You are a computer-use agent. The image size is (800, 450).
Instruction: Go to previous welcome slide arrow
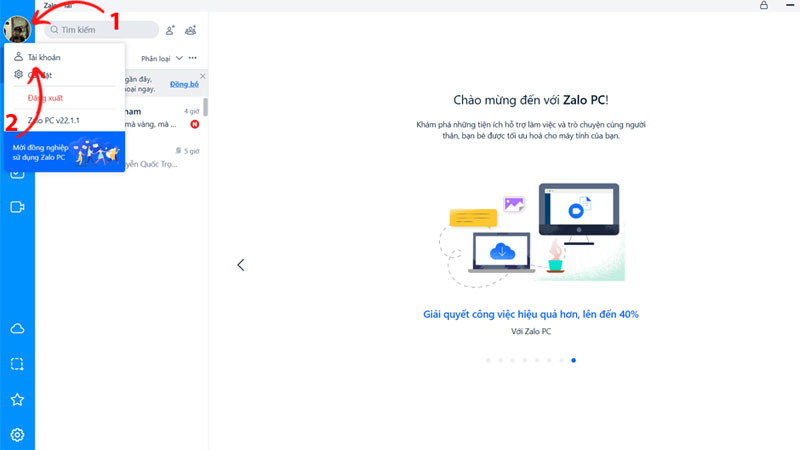(241, 265)
